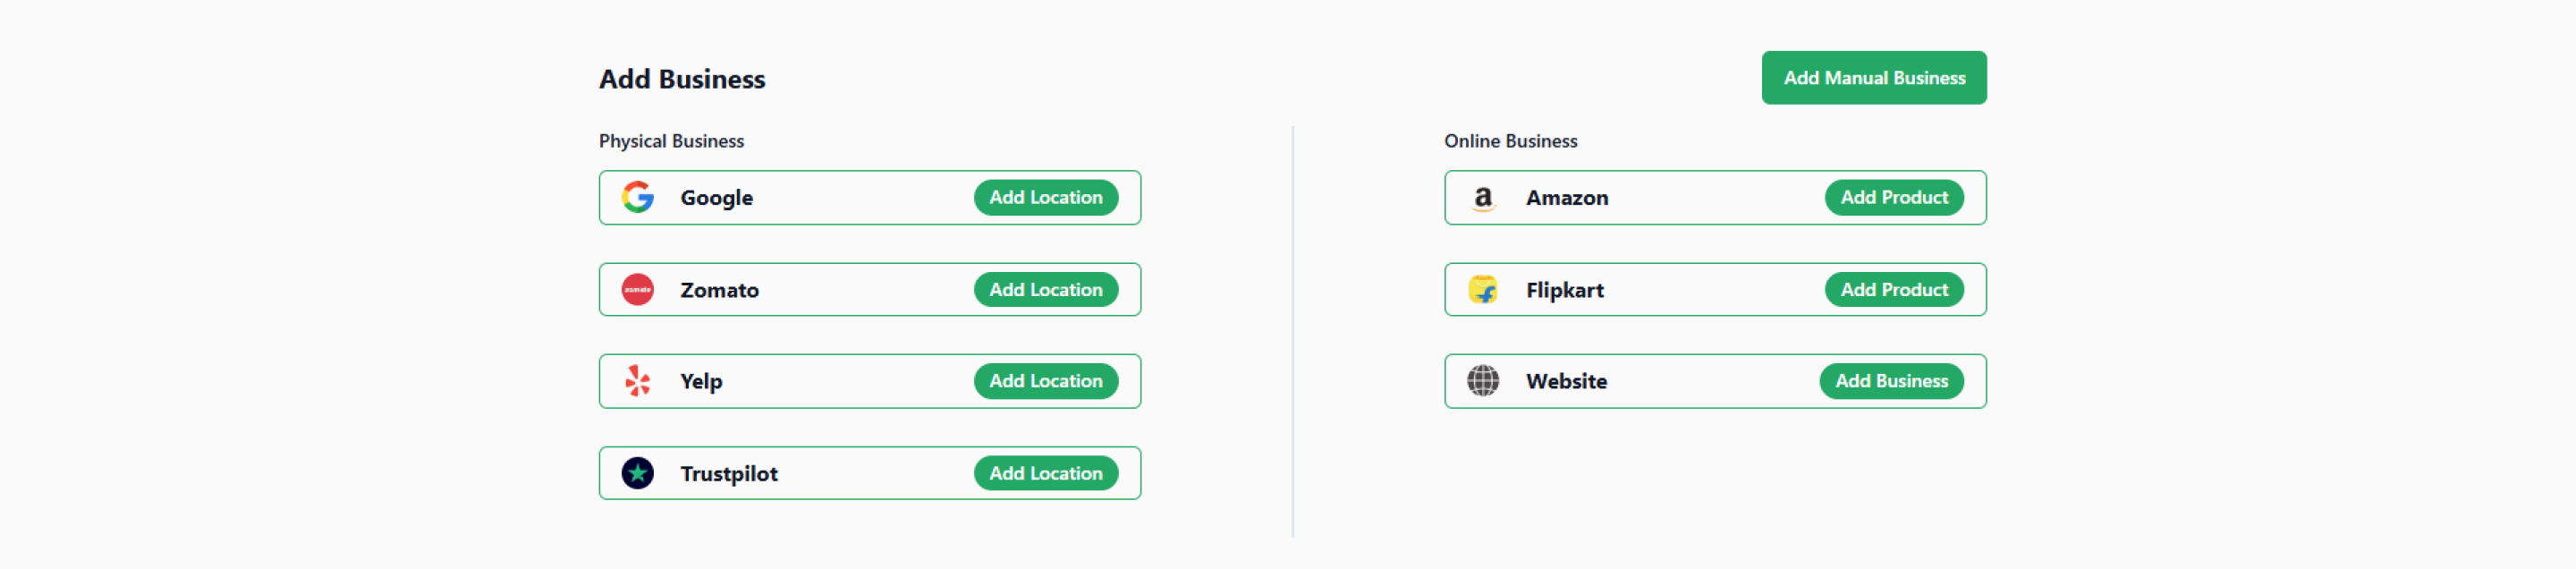Select the Google business name label

pos(716,198)
